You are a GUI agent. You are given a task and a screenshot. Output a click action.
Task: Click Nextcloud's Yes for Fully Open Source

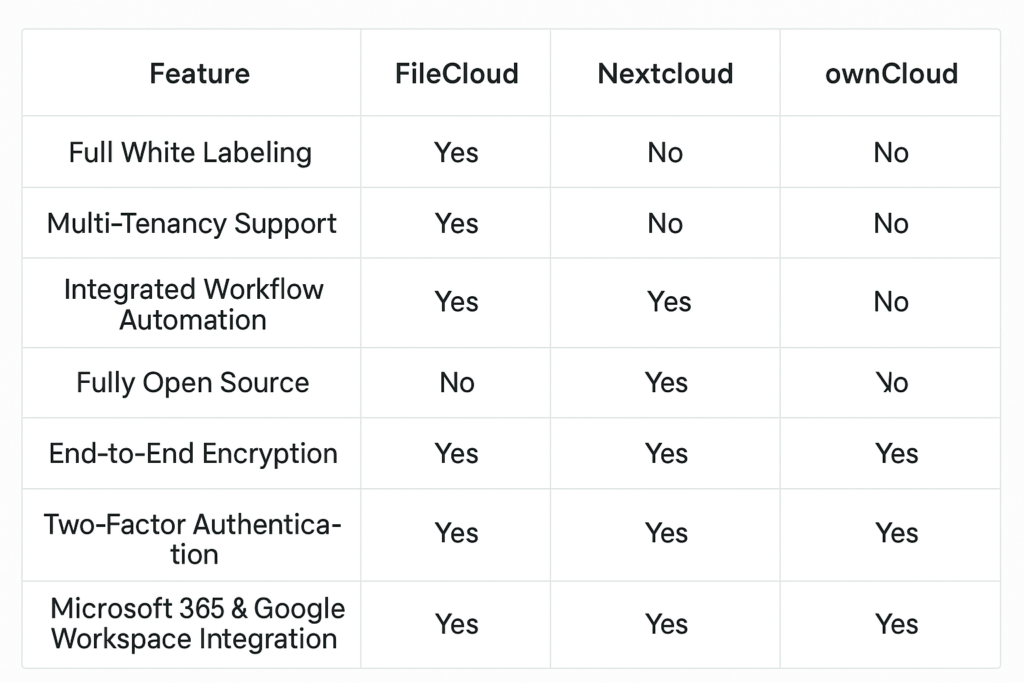[667, 383]
